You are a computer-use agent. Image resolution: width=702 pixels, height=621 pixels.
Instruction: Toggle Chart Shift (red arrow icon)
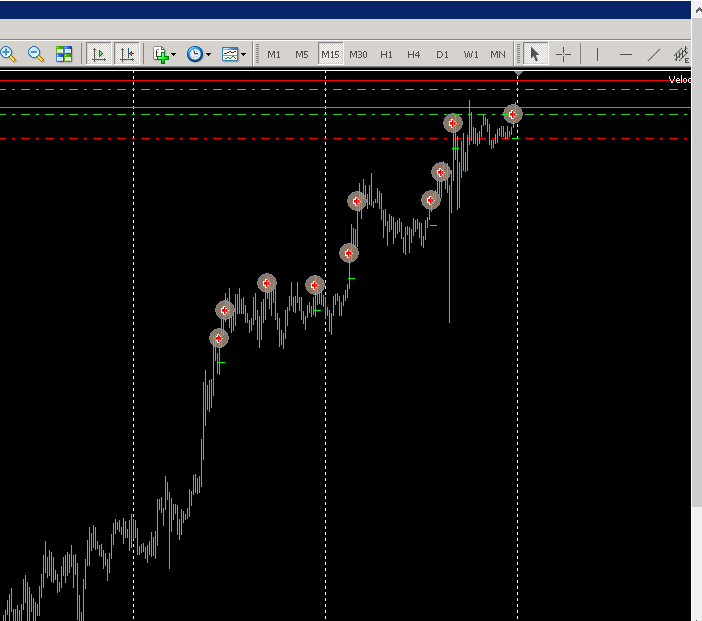tap(127, 54)
